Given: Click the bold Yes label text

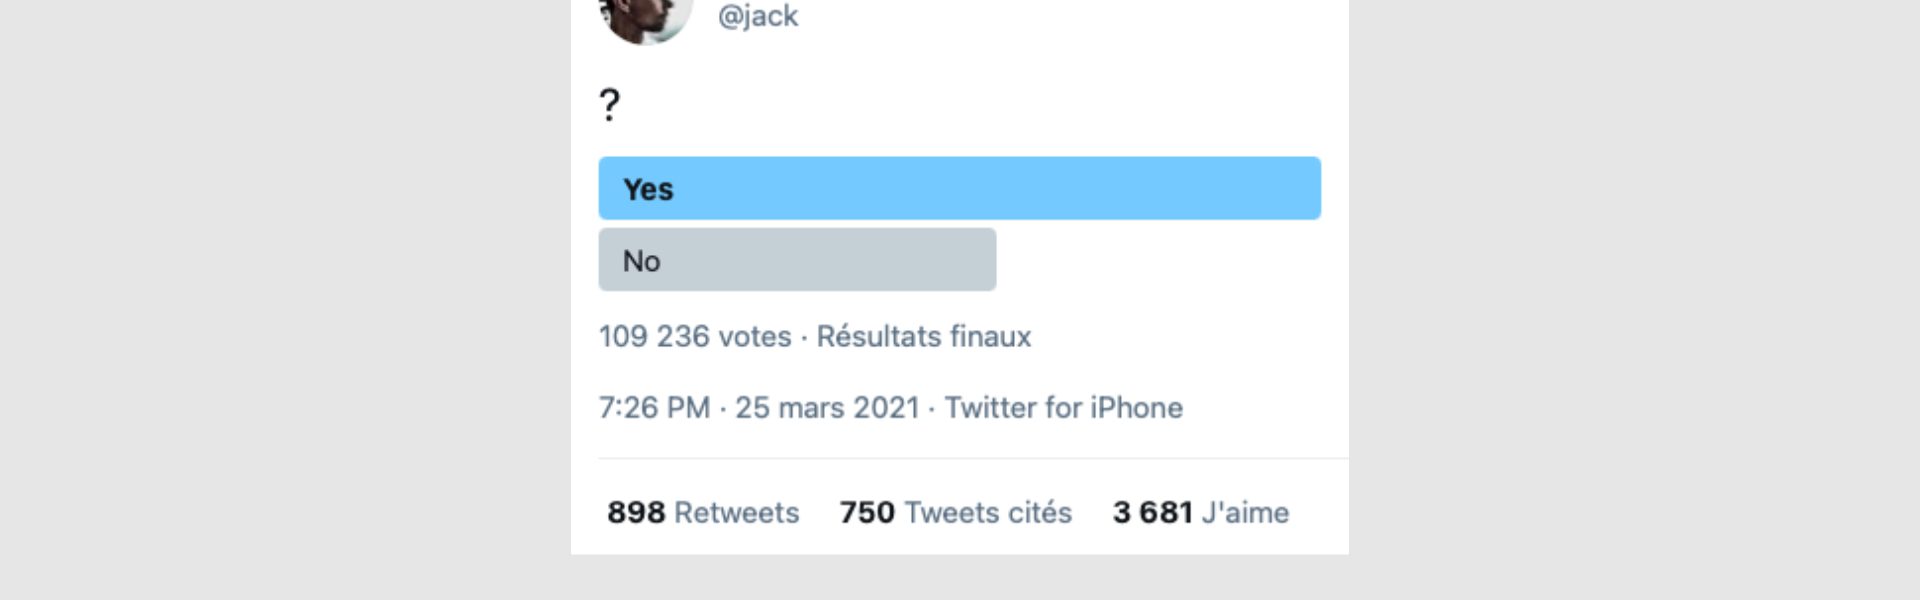Looking at the screenshot, I should [648, 189].
